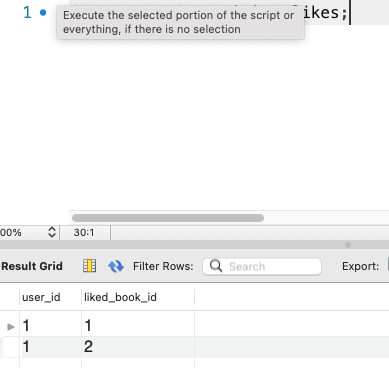Image resolution: width=389 pixels, height=368 pixels.
Task: Refresh the result data with blue arrows icon
Action: coord(116,266)
